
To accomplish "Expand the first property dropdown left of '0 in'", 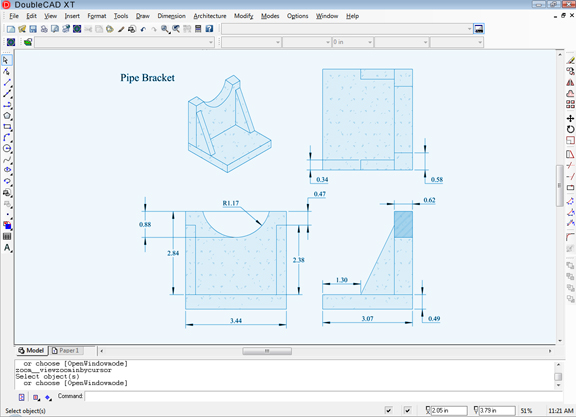I will coord(251,42).
